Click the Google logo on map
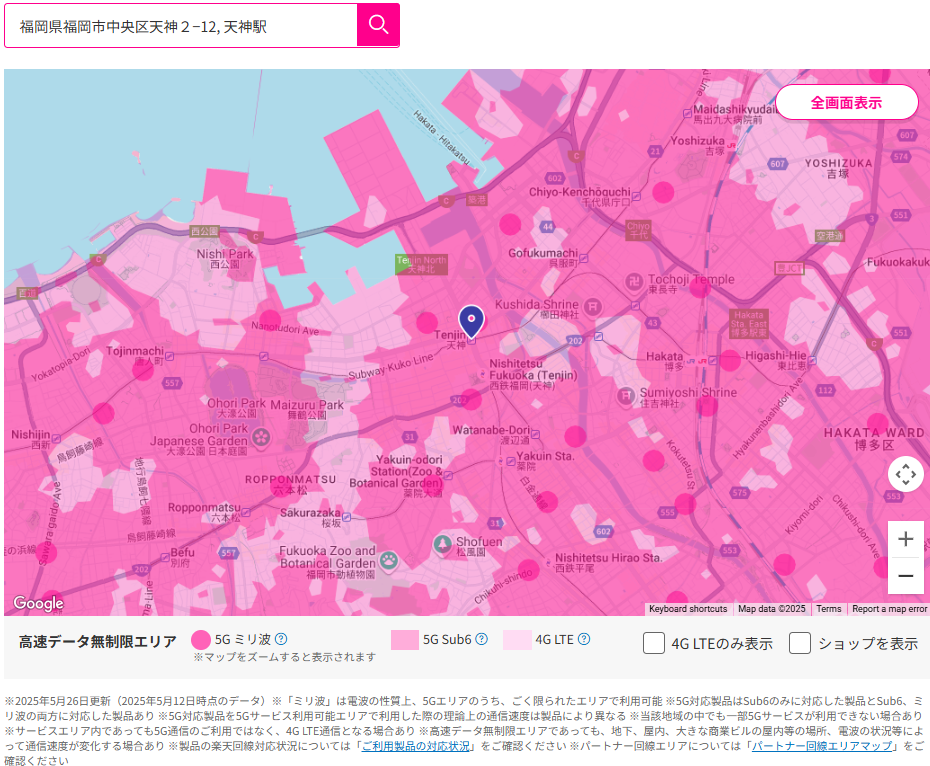 39,603
